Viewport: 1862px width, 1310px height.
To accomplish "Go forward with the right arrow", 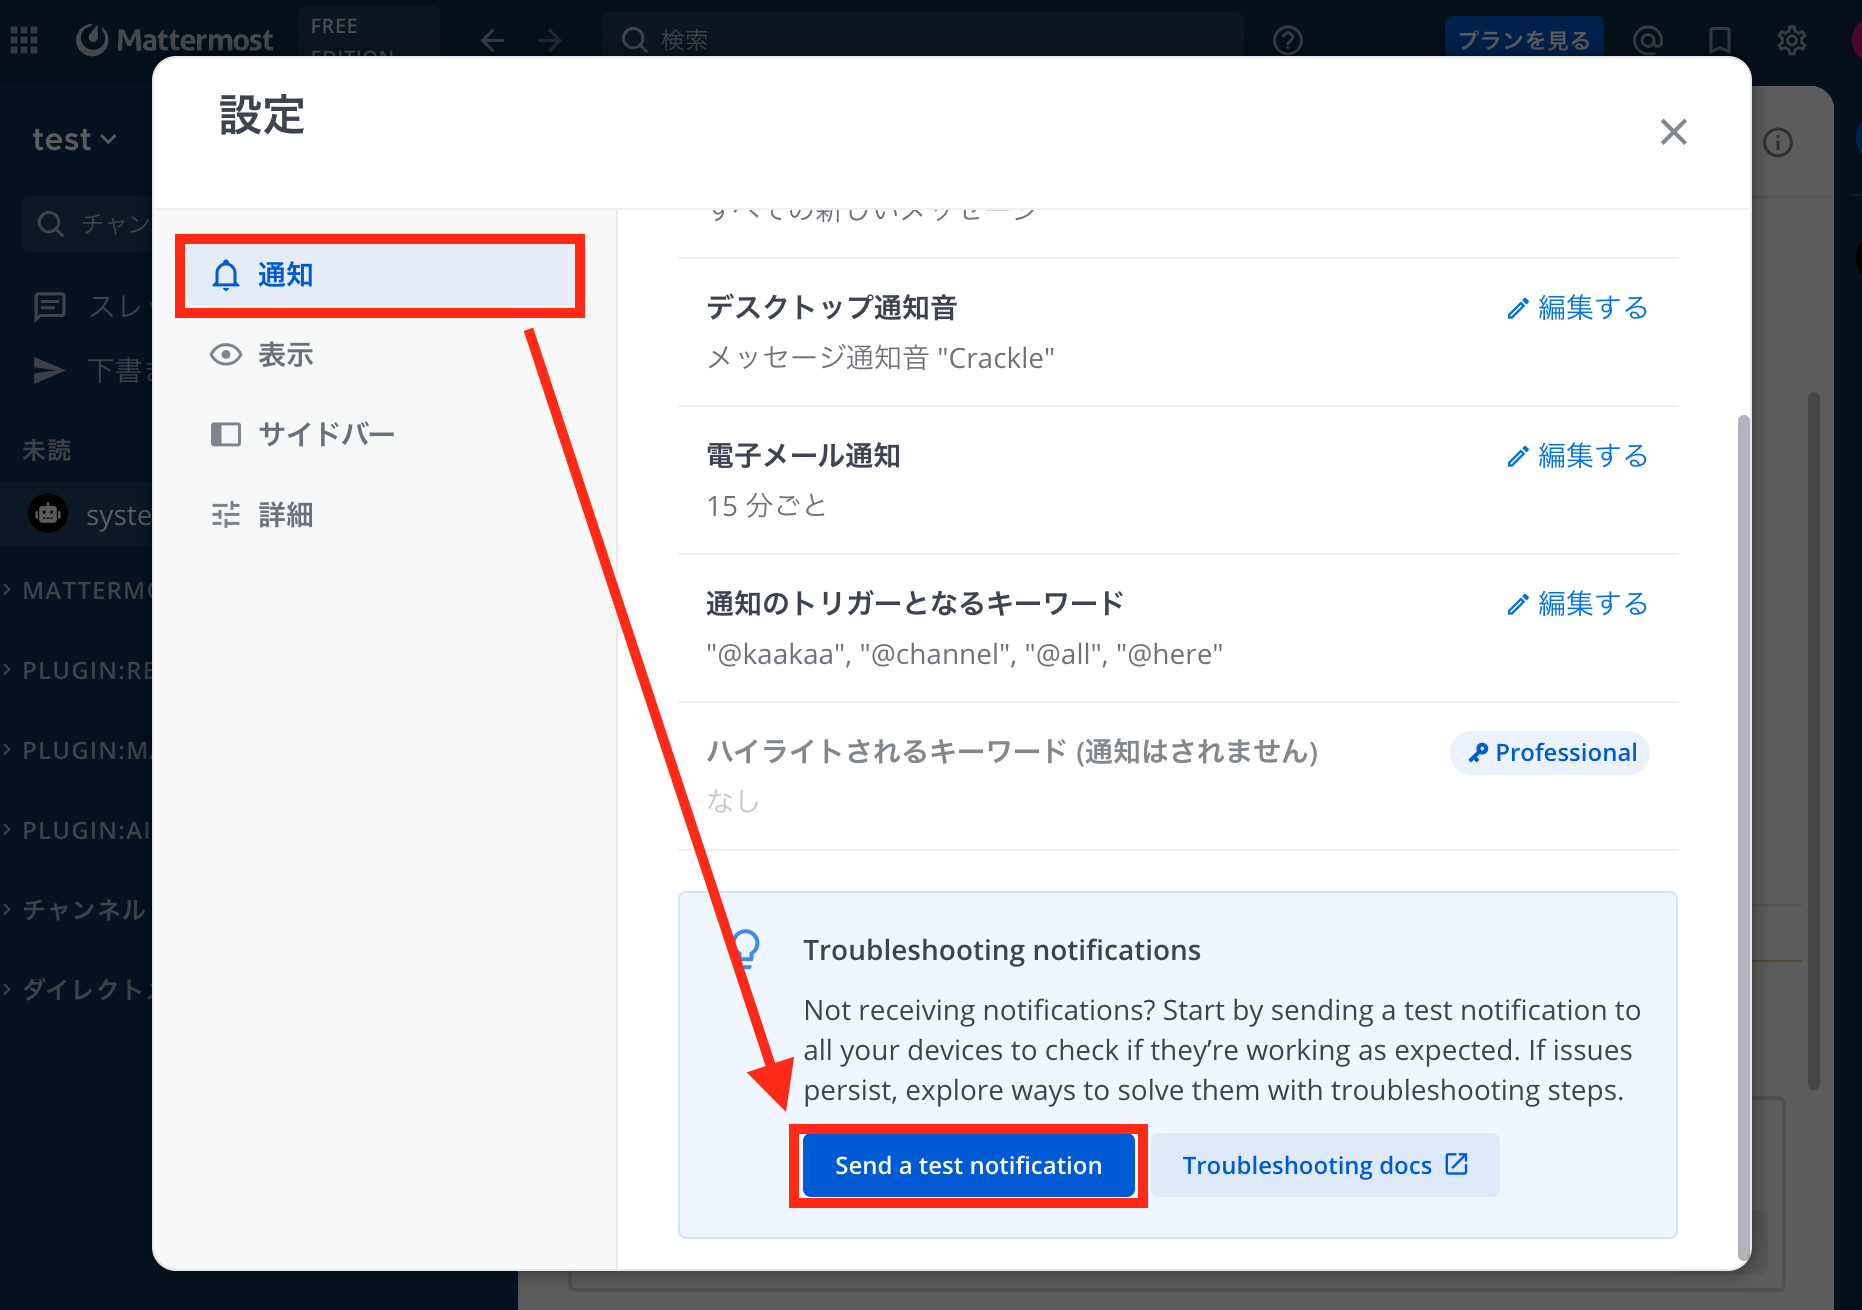I will (550, 40).
